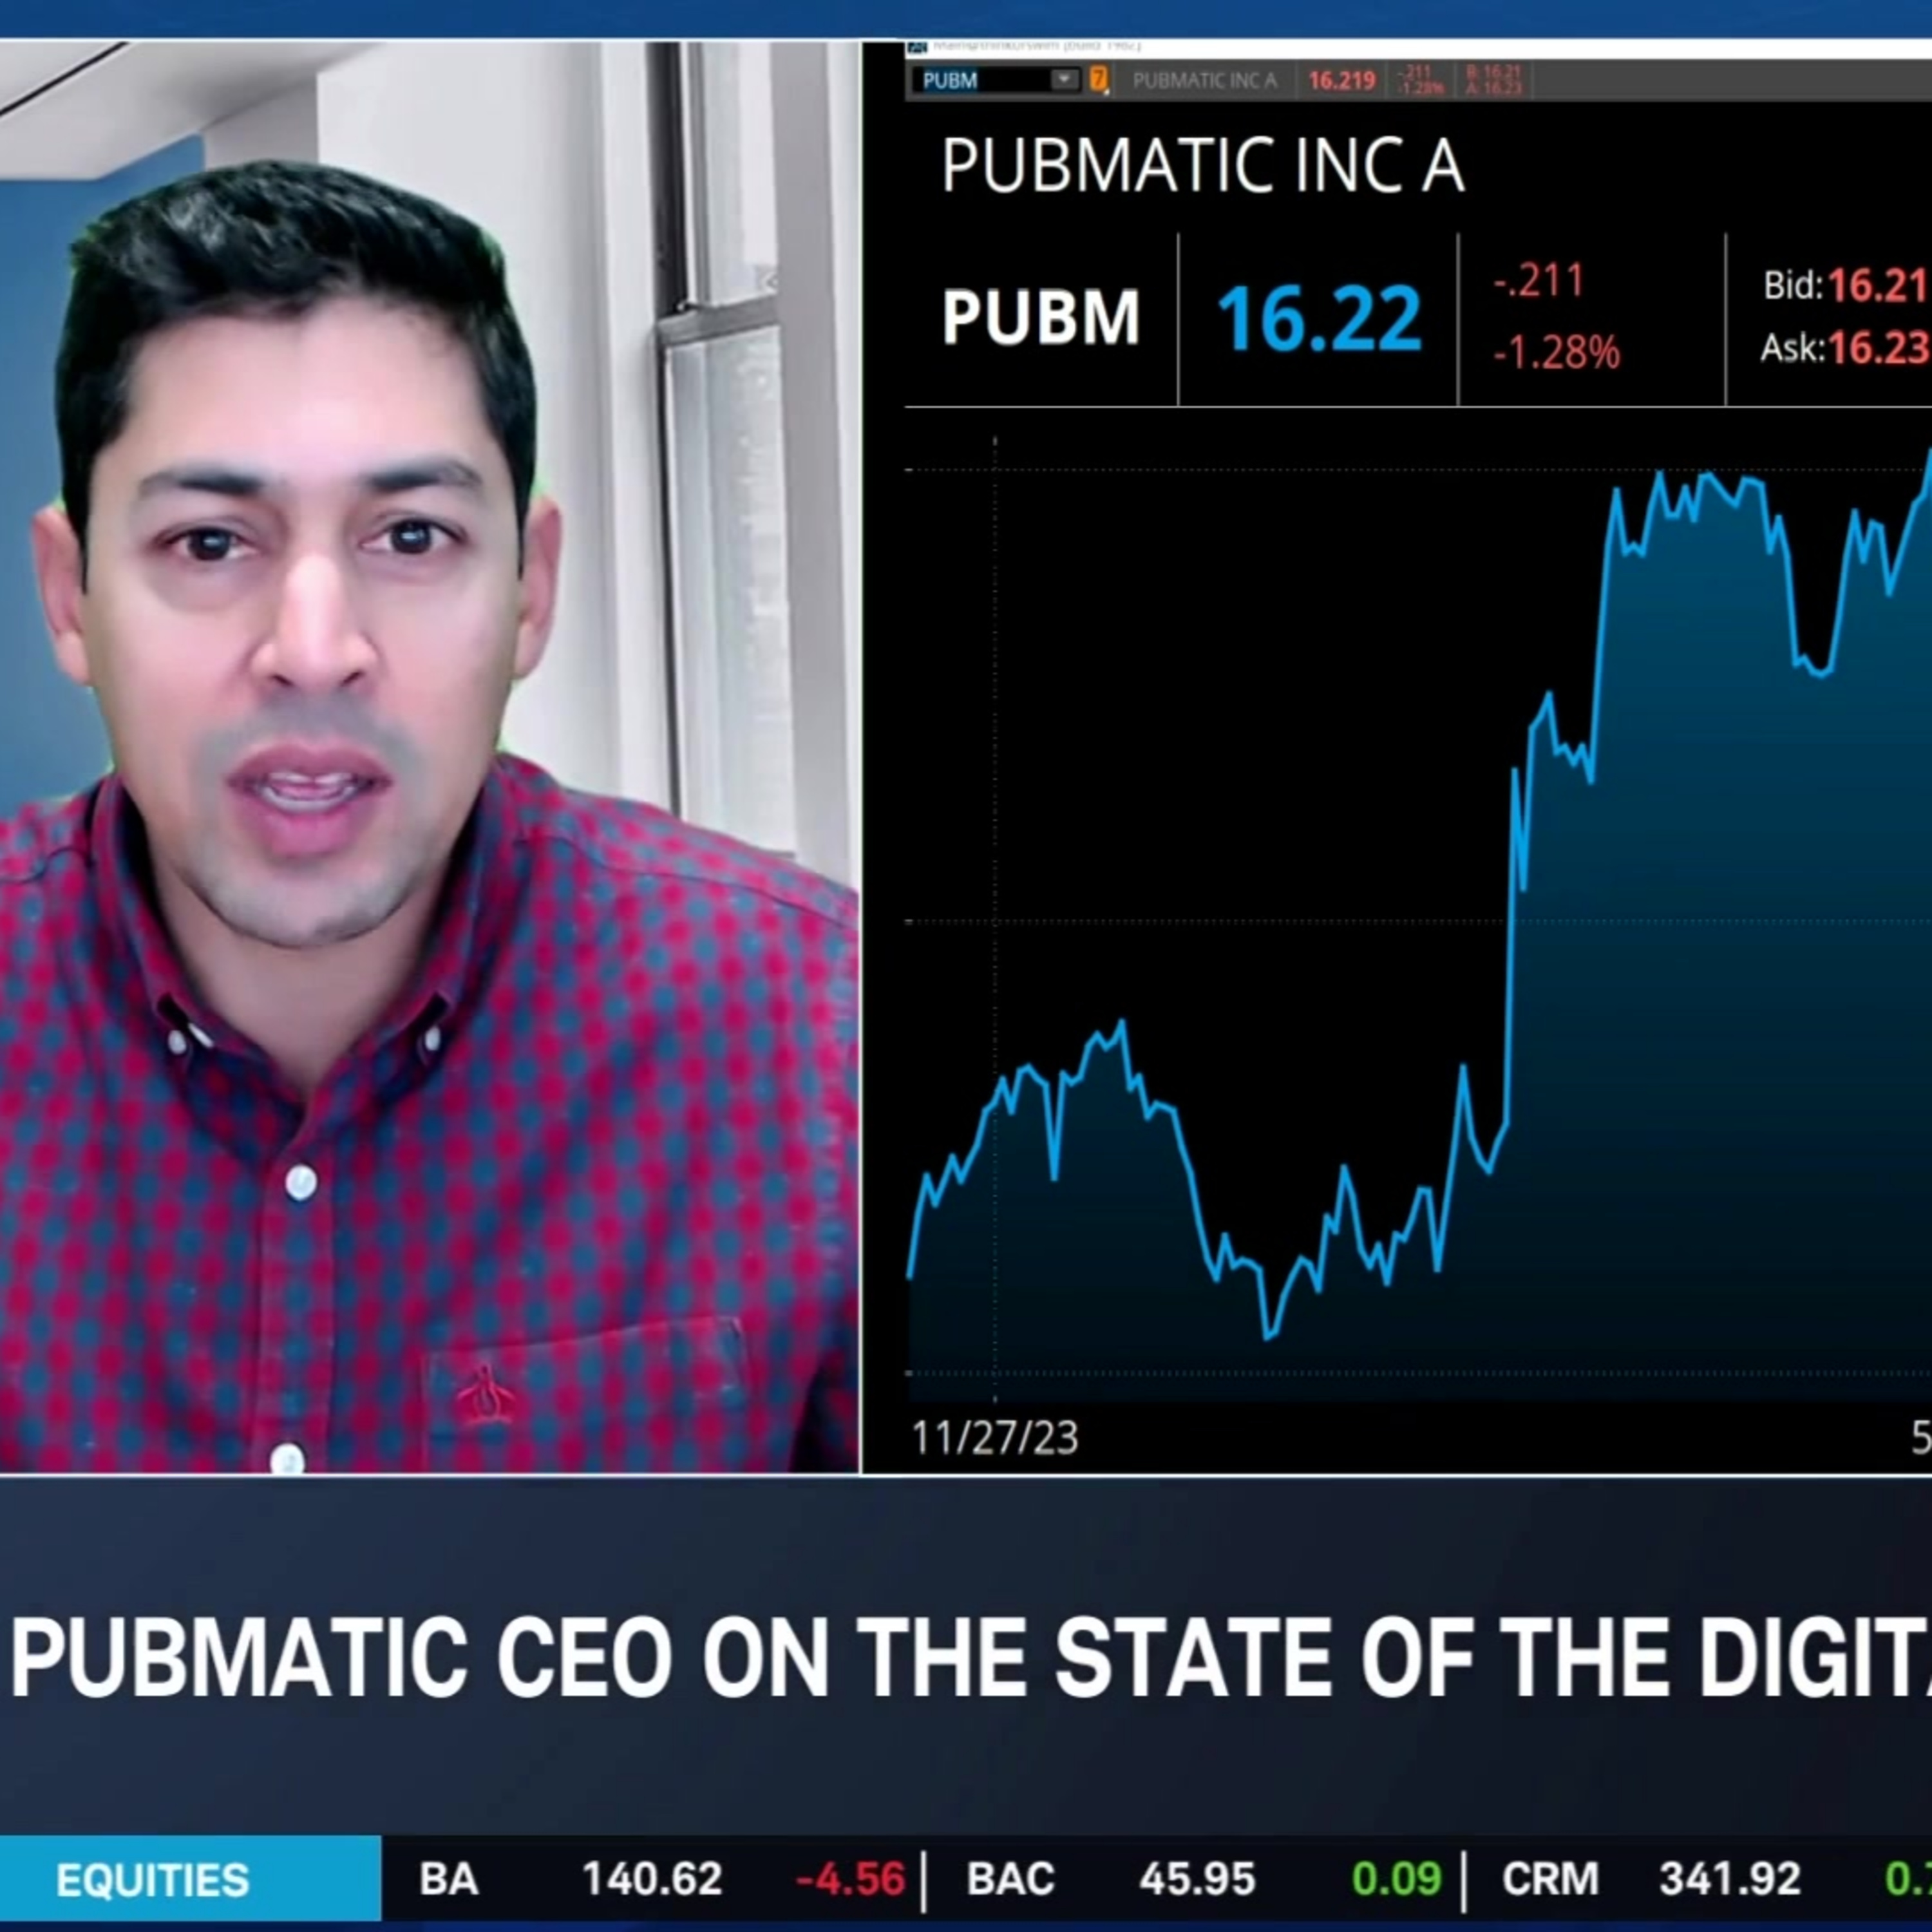Click the blue 16.22 price value
The image size is (1932, 1932).
pos(1319,319)
